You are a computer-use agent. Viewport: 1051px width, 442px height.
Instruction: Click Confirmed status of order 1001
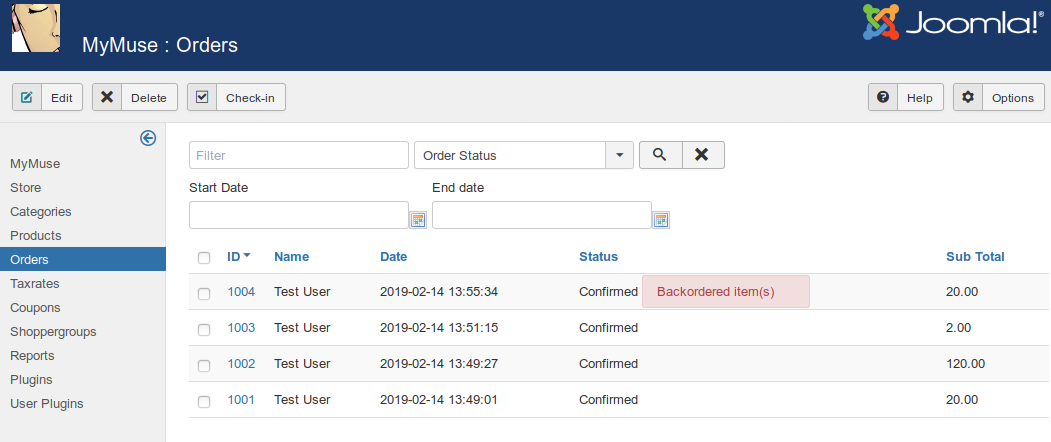(609, 400)
